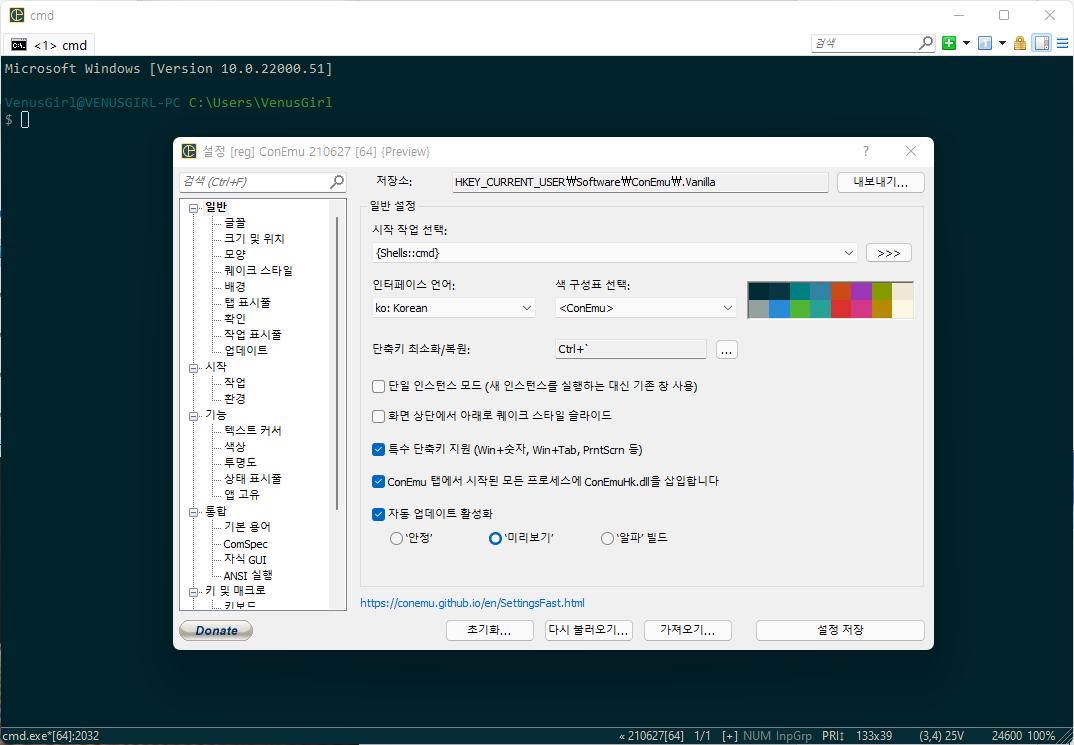The width and height of the screenshot is (1074, 745).
Task: Open the 인터페이스 언어 dropdown
Action: coord(453,308)
